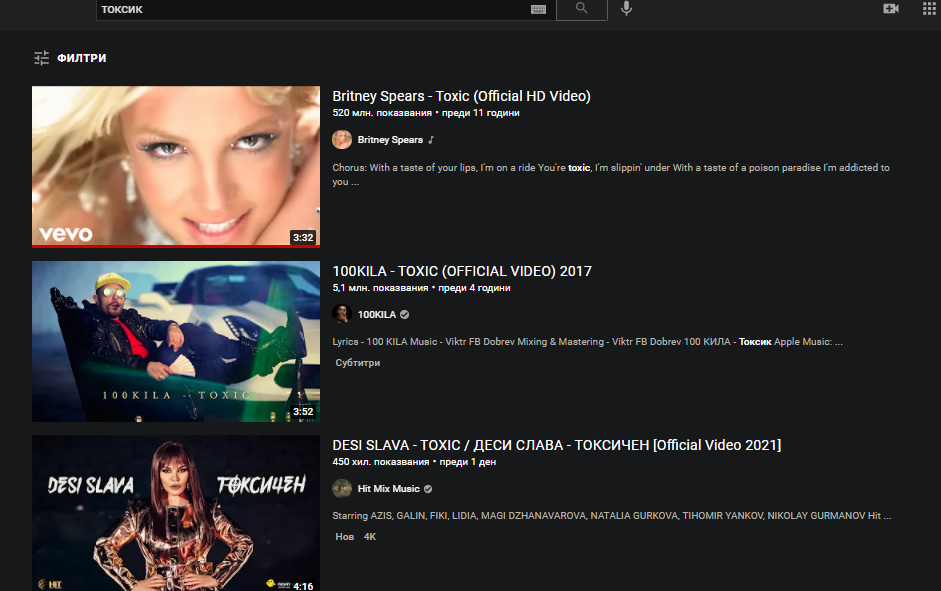The image size is (941, 591).
Task: Click the Субтитри badge under 100KILA video
Action: [358, 362]
